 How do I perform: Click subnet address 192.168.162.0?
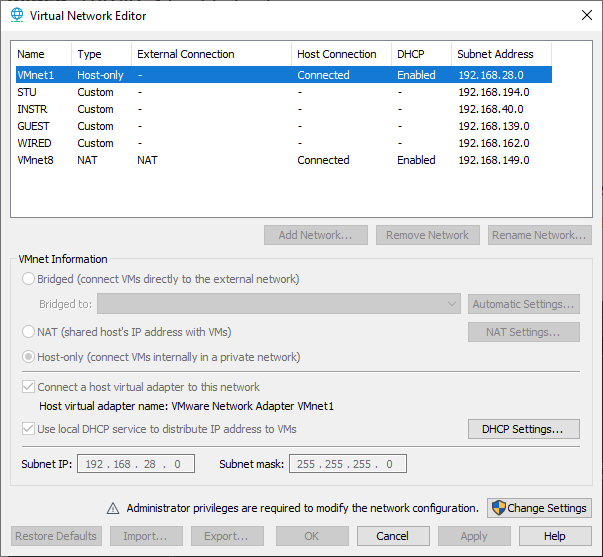click(x=494, y=143)
